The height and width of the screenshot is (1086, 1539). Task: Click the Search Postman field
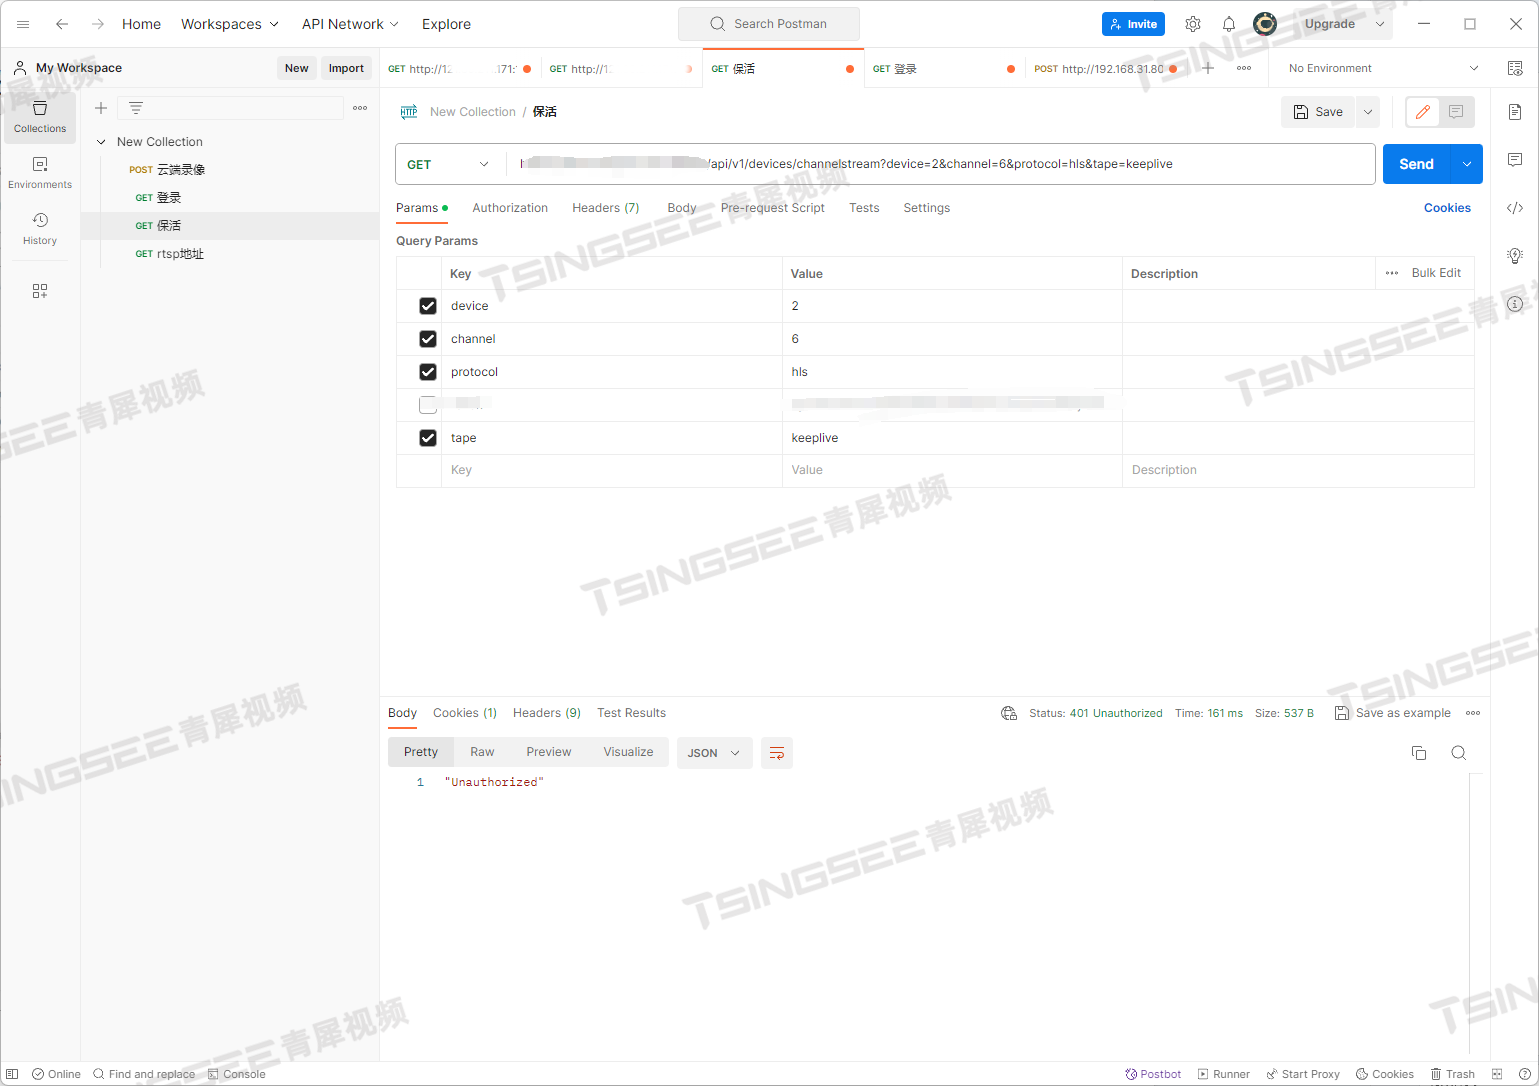pyautogui.click(x=769, y=24)
